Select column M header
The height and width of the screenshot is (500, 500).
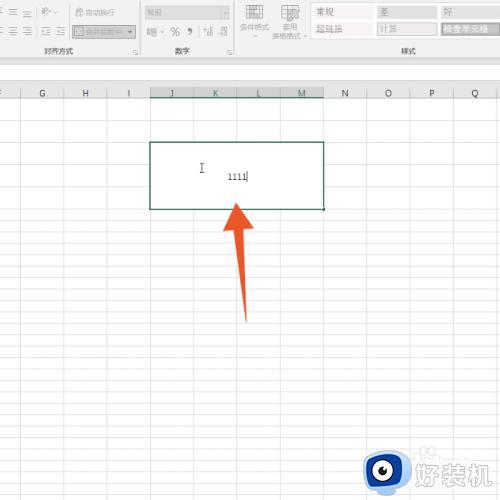302,93
